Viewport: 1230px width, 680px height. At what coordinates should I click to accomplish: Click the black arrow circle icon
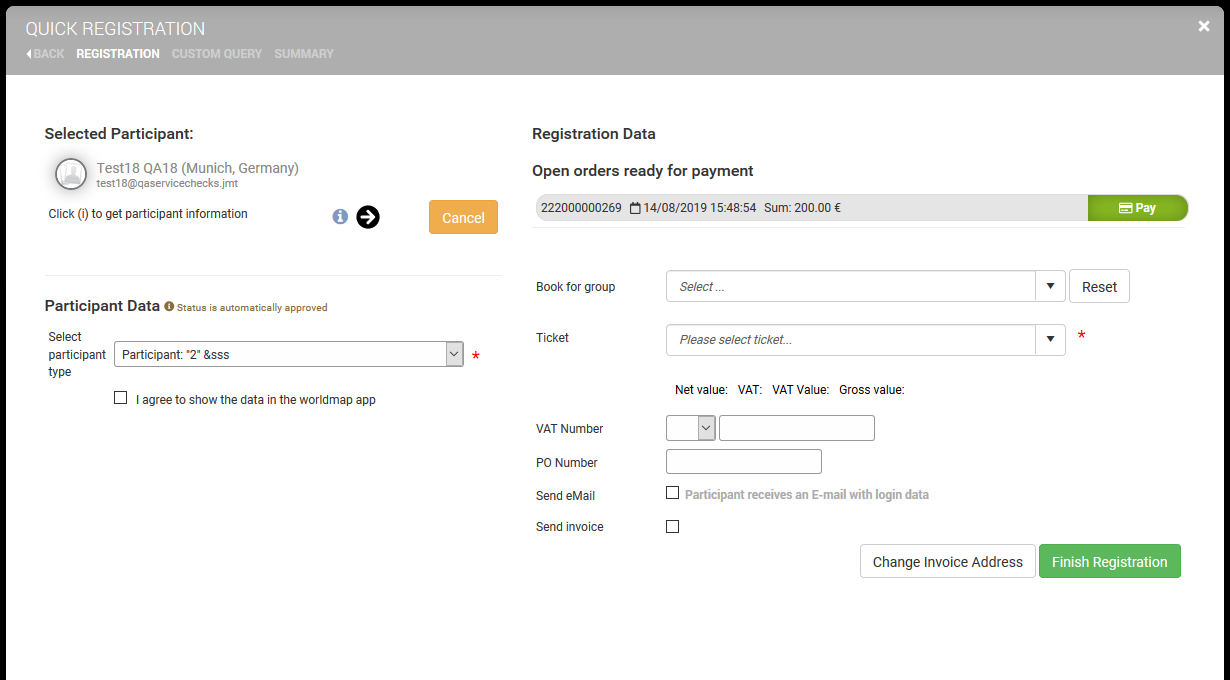point(368,217)
